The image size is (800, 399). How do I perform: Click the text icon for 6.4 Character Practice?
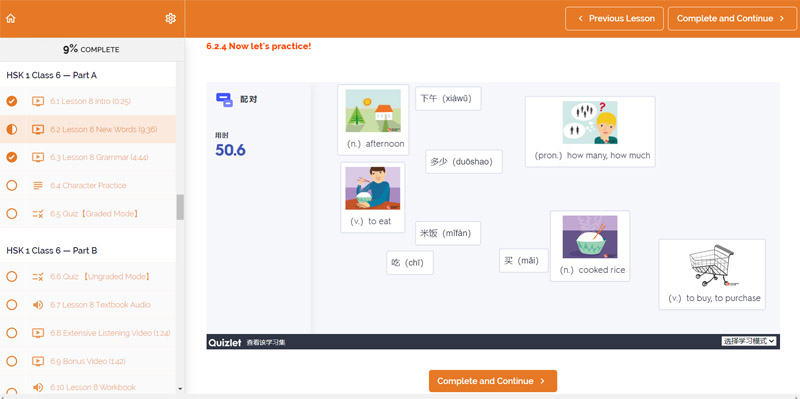click(38, 186)
